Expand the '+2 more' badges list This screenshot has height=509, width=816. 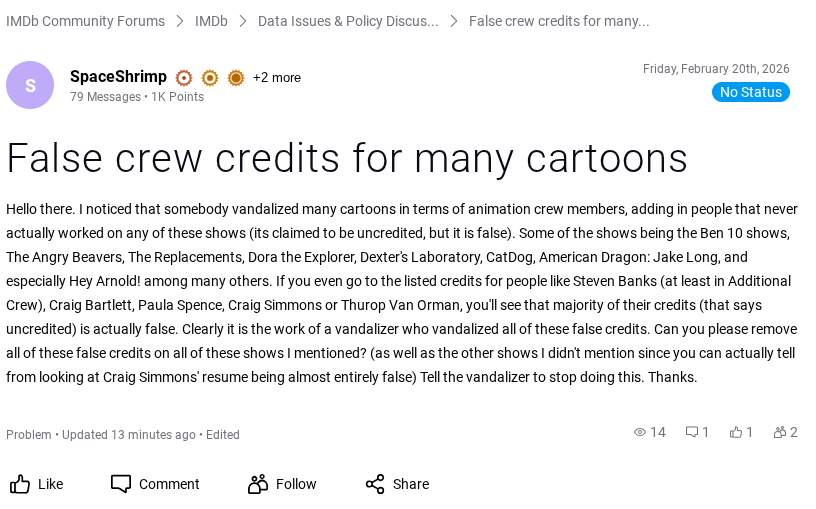coord(276,78)
